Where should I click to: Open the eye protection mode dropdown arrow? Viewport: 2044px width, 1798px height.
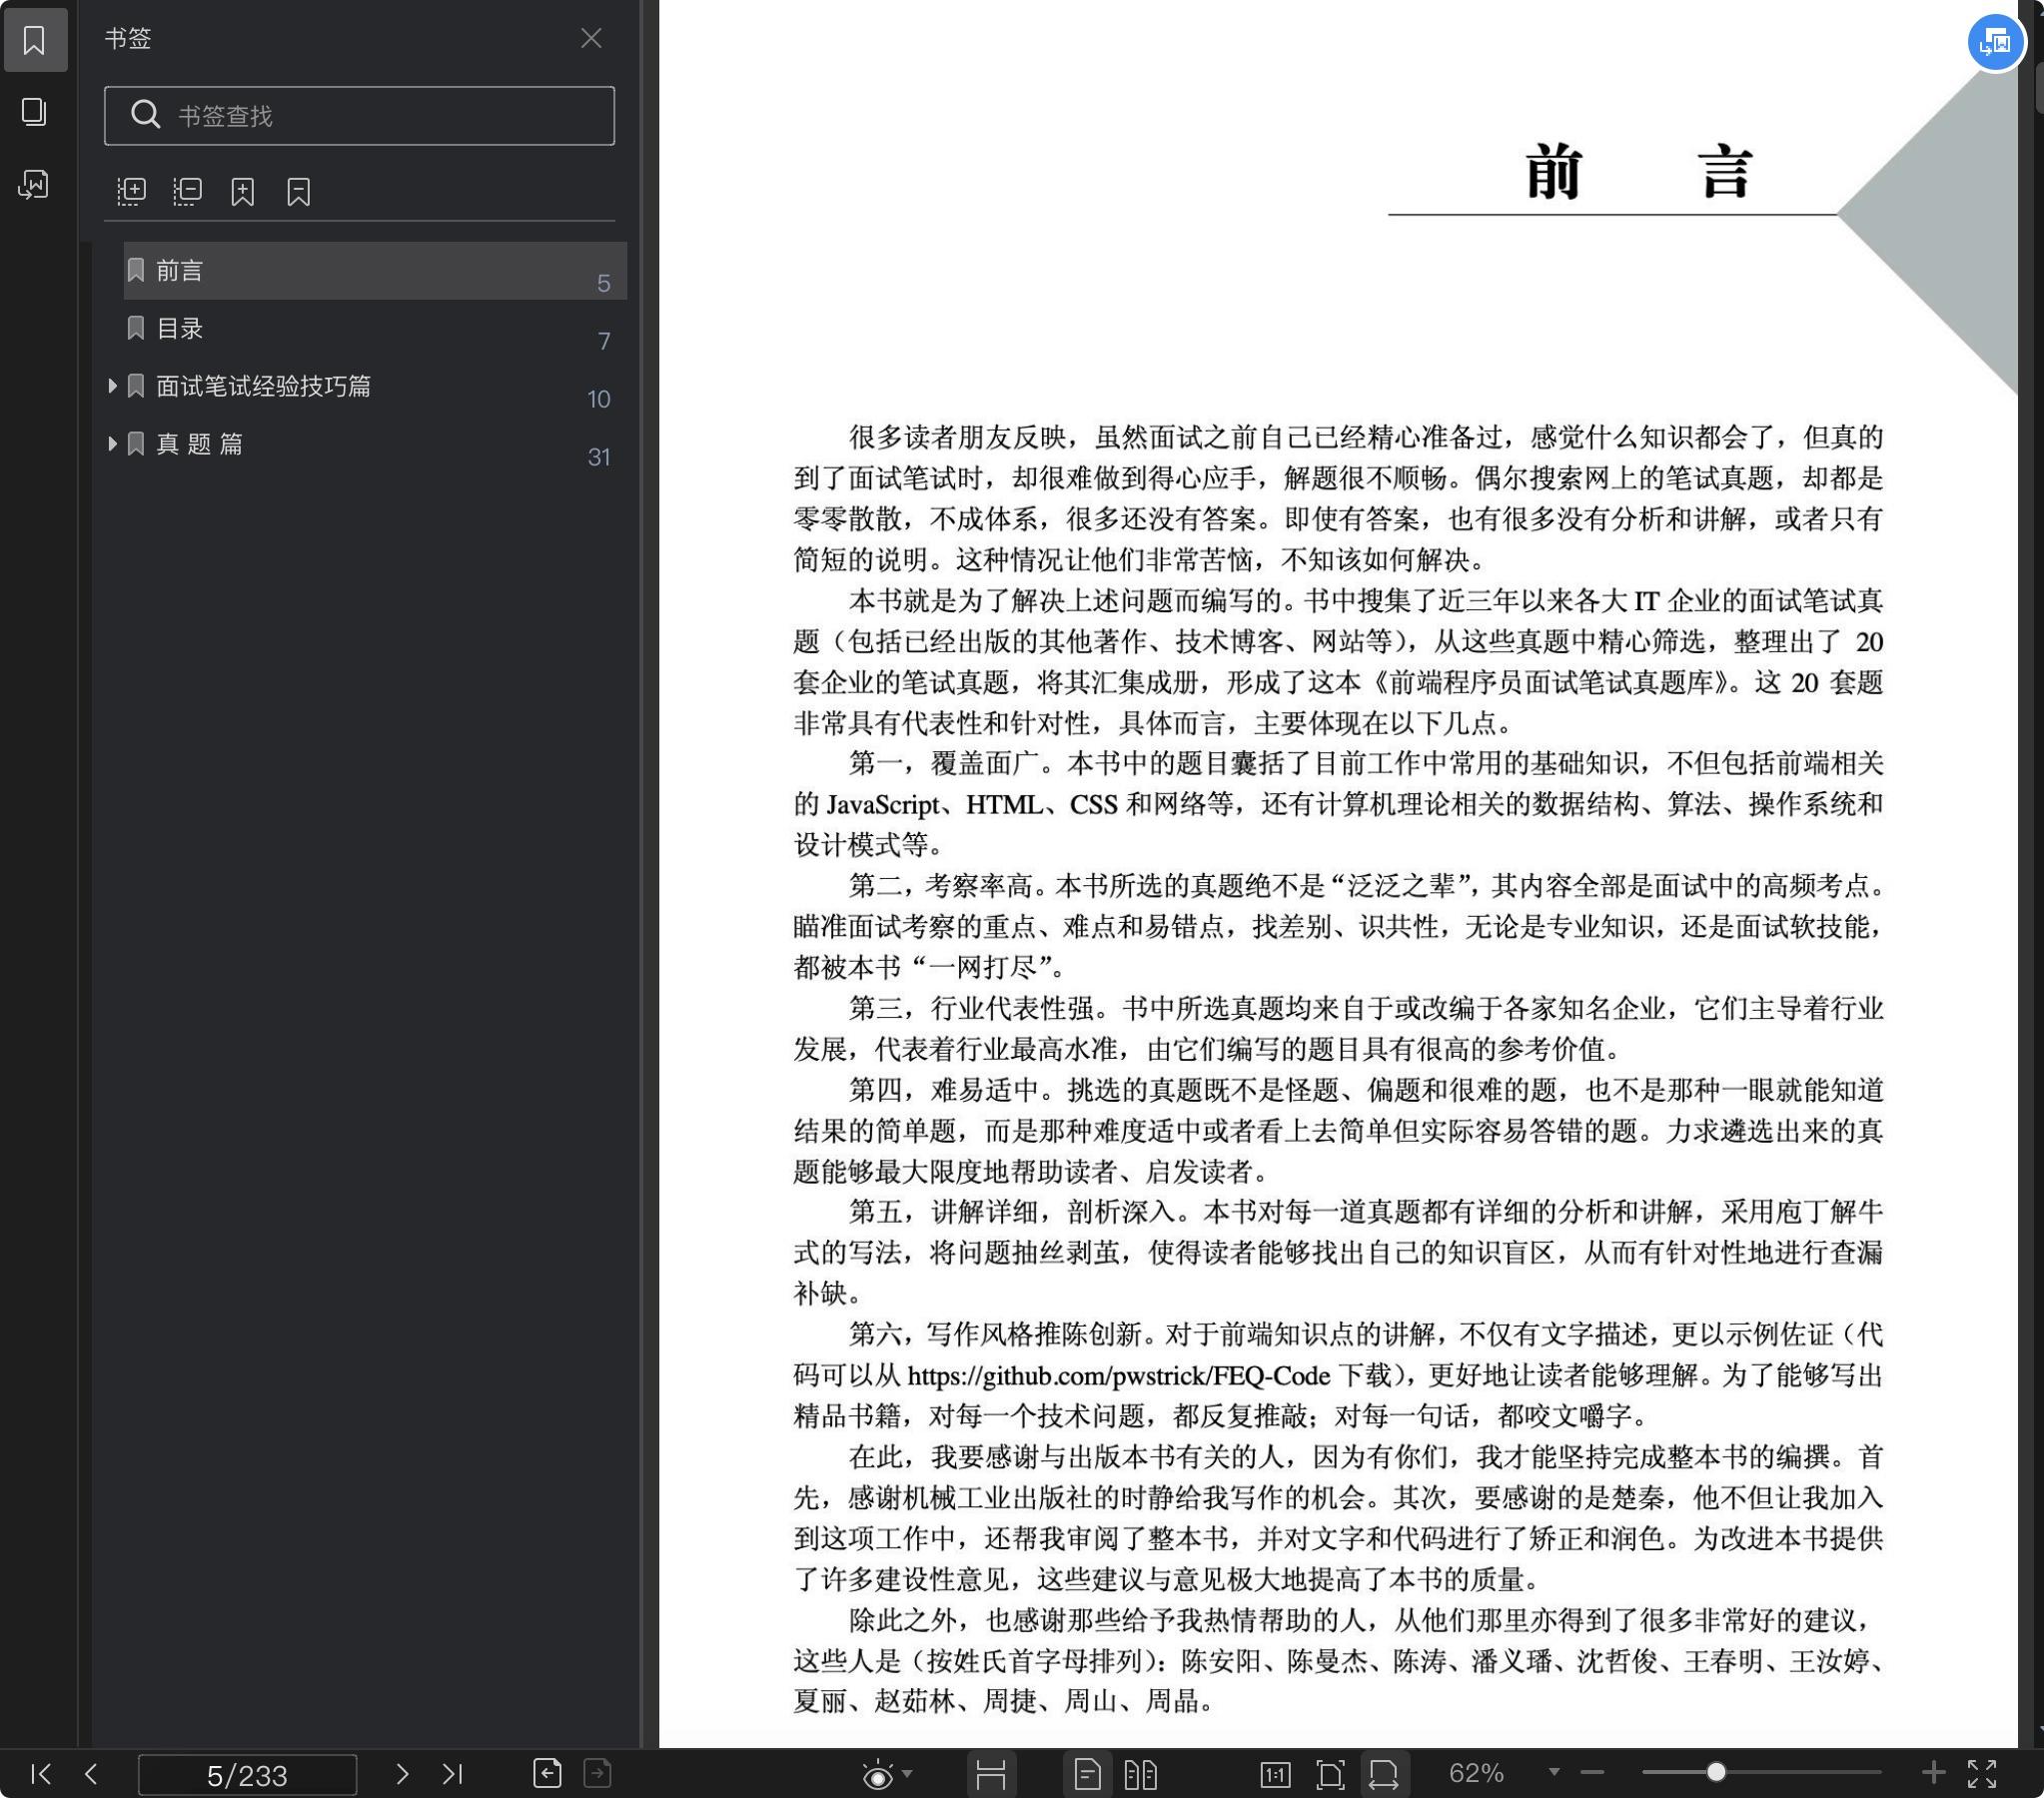pyautogui.click(x=907, y=1774)
